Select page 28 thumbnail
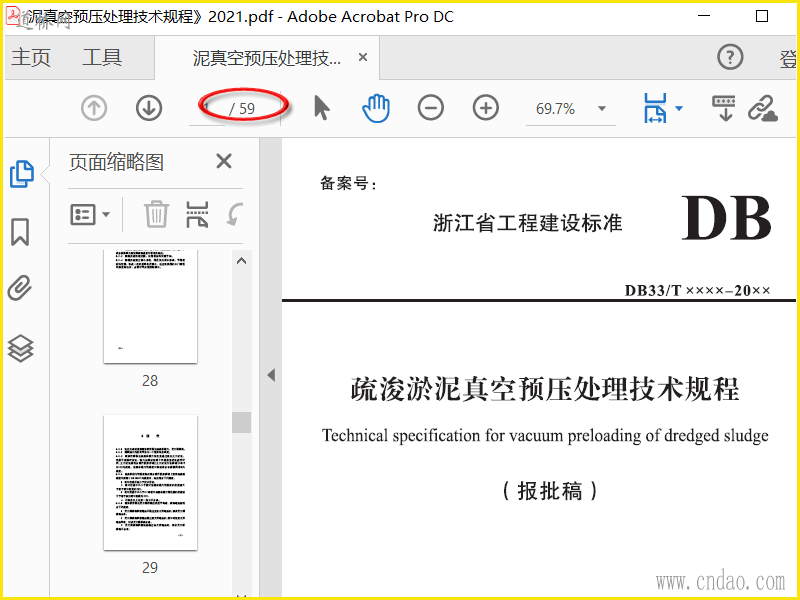 (x=151, y=306)
